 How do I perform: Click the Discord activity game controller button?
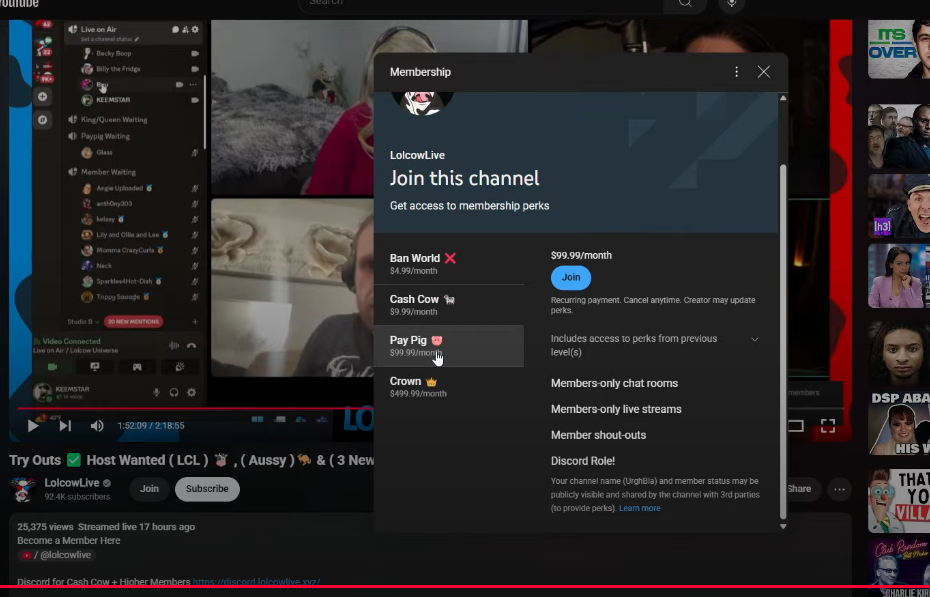137,367
